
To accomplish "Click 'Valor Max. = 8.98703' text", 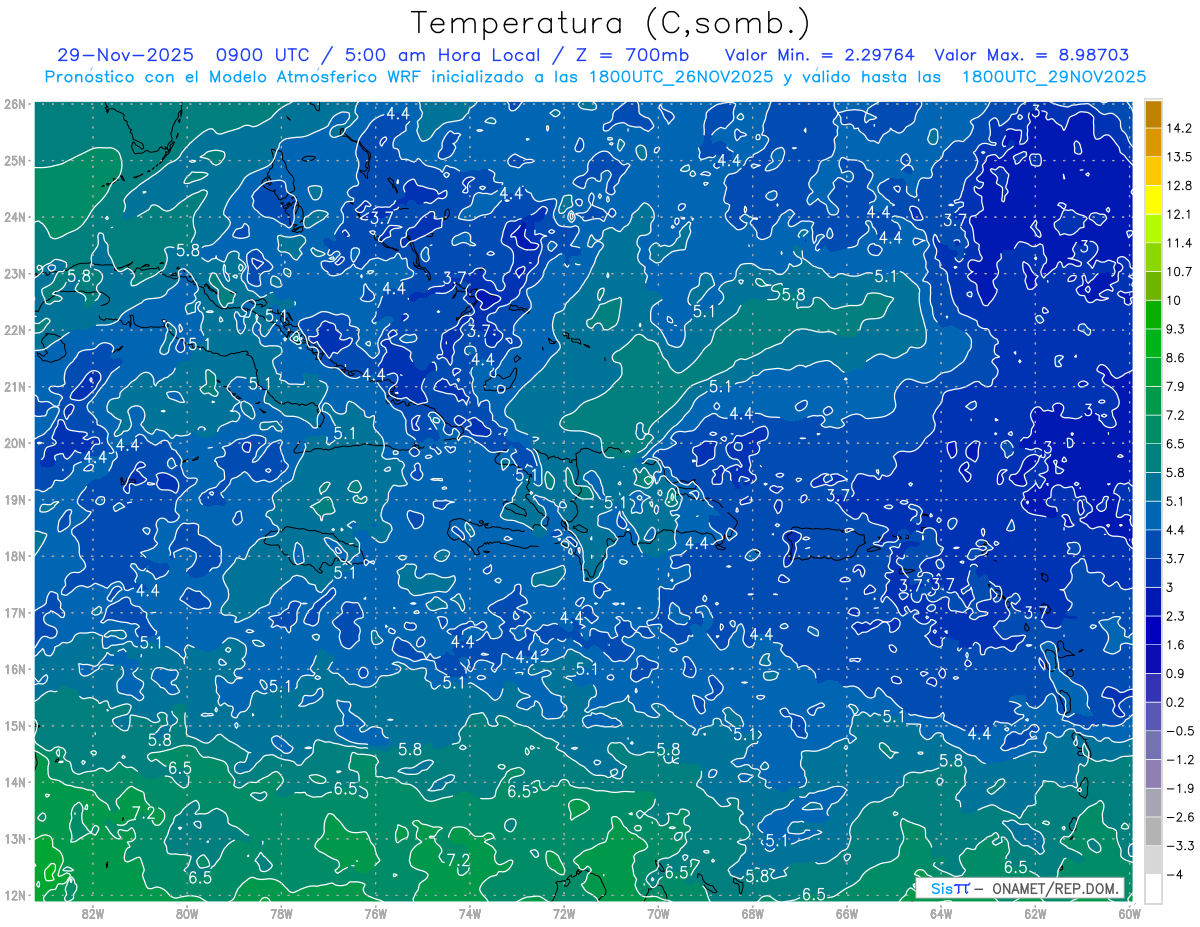I will click(x=1033, y=55).
